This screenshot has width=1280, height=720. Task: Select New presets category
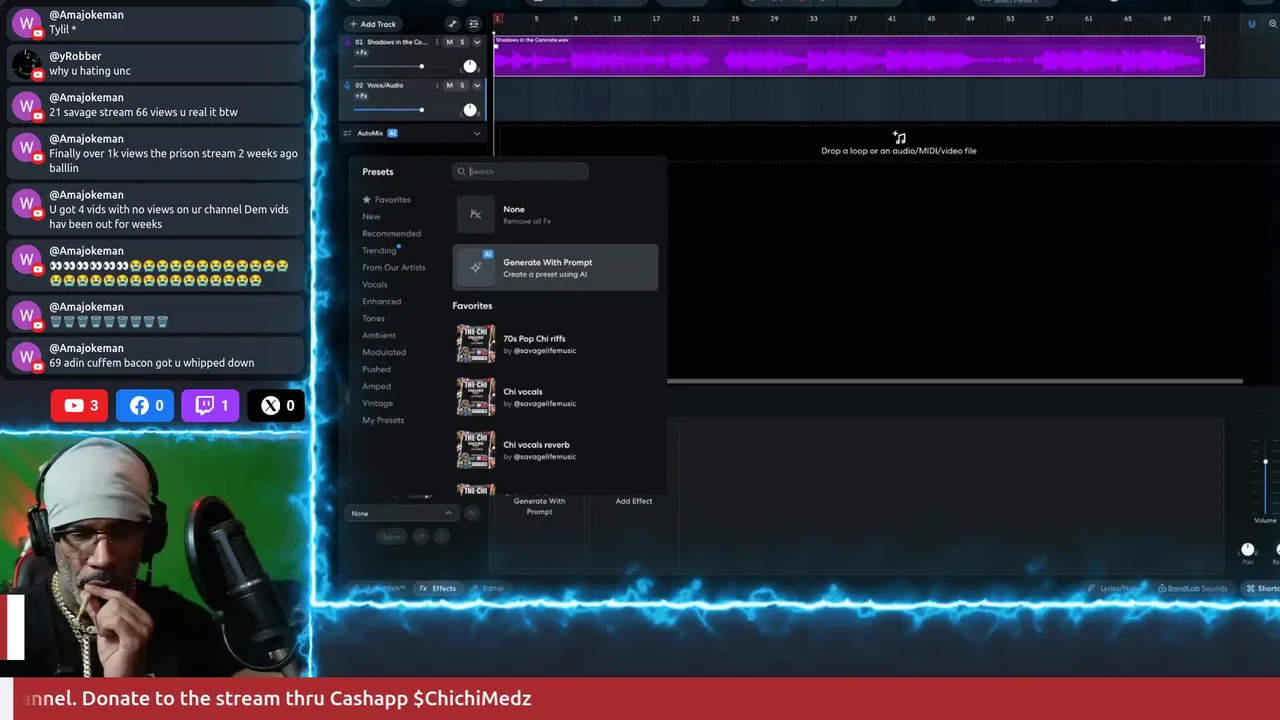pyautogui.click(x=371, y=216)
